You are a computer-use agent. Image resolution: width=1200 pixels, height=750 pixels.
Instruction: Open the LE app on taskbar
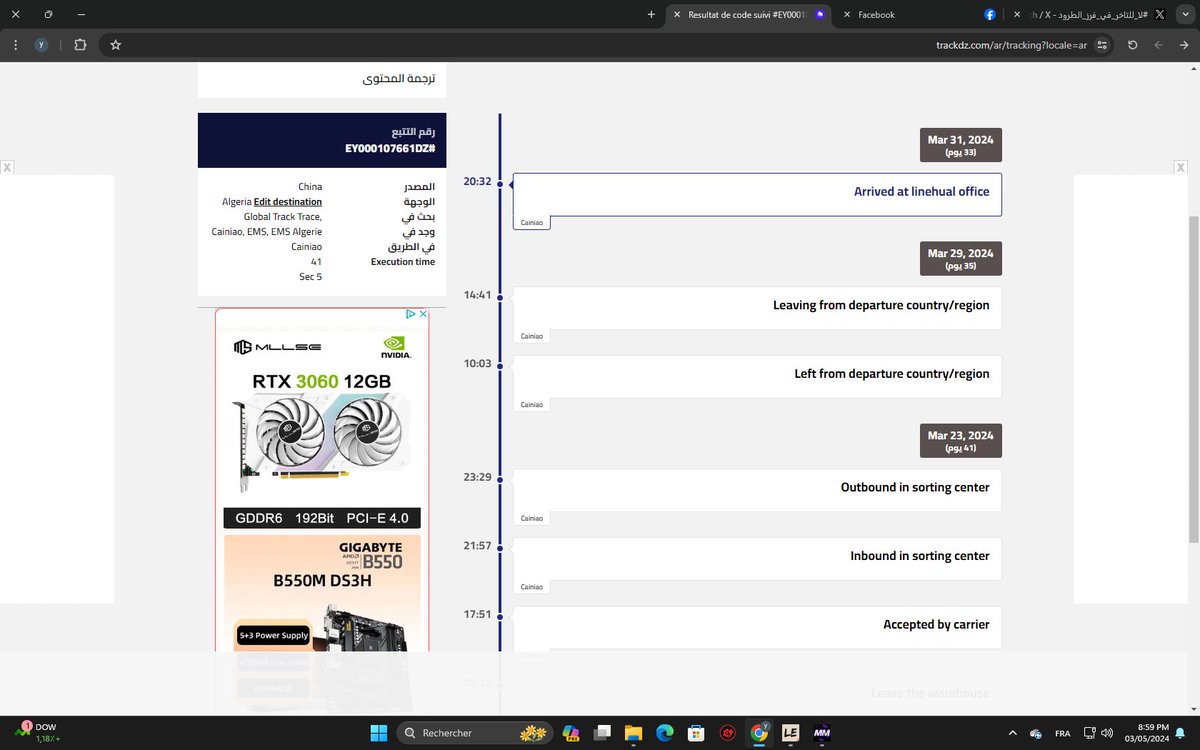[790, 733]
